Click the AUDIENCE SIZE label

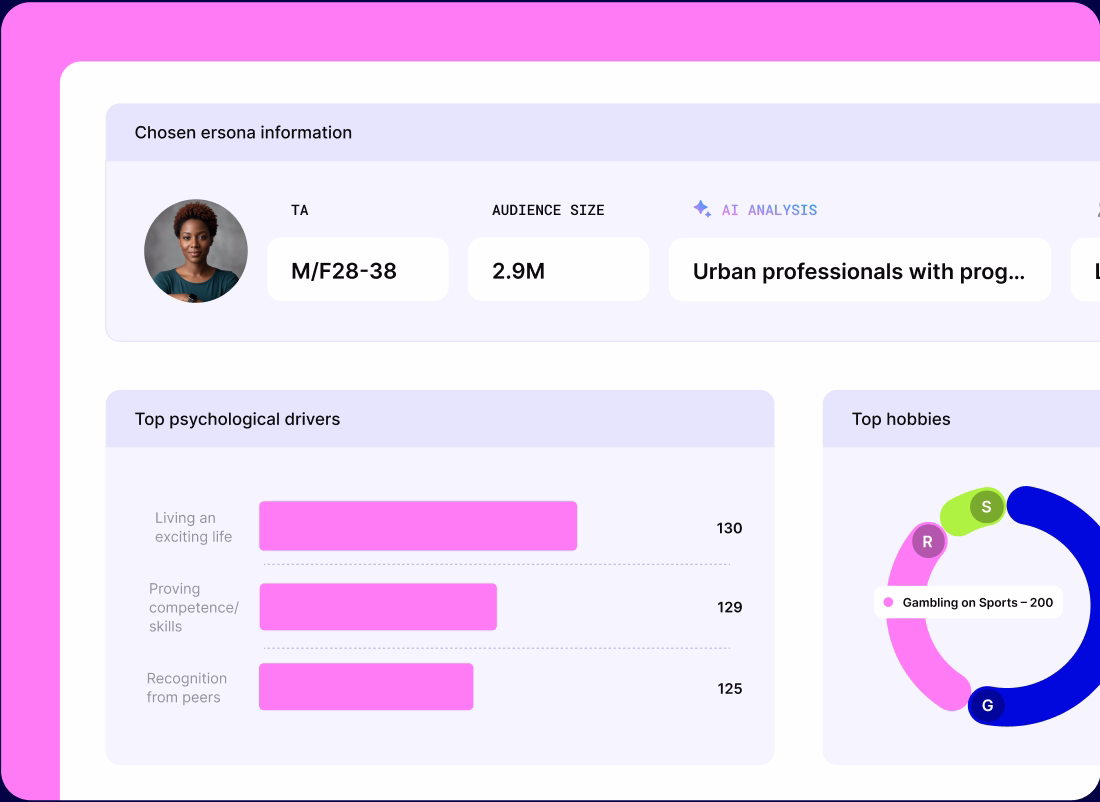point(548,210)
